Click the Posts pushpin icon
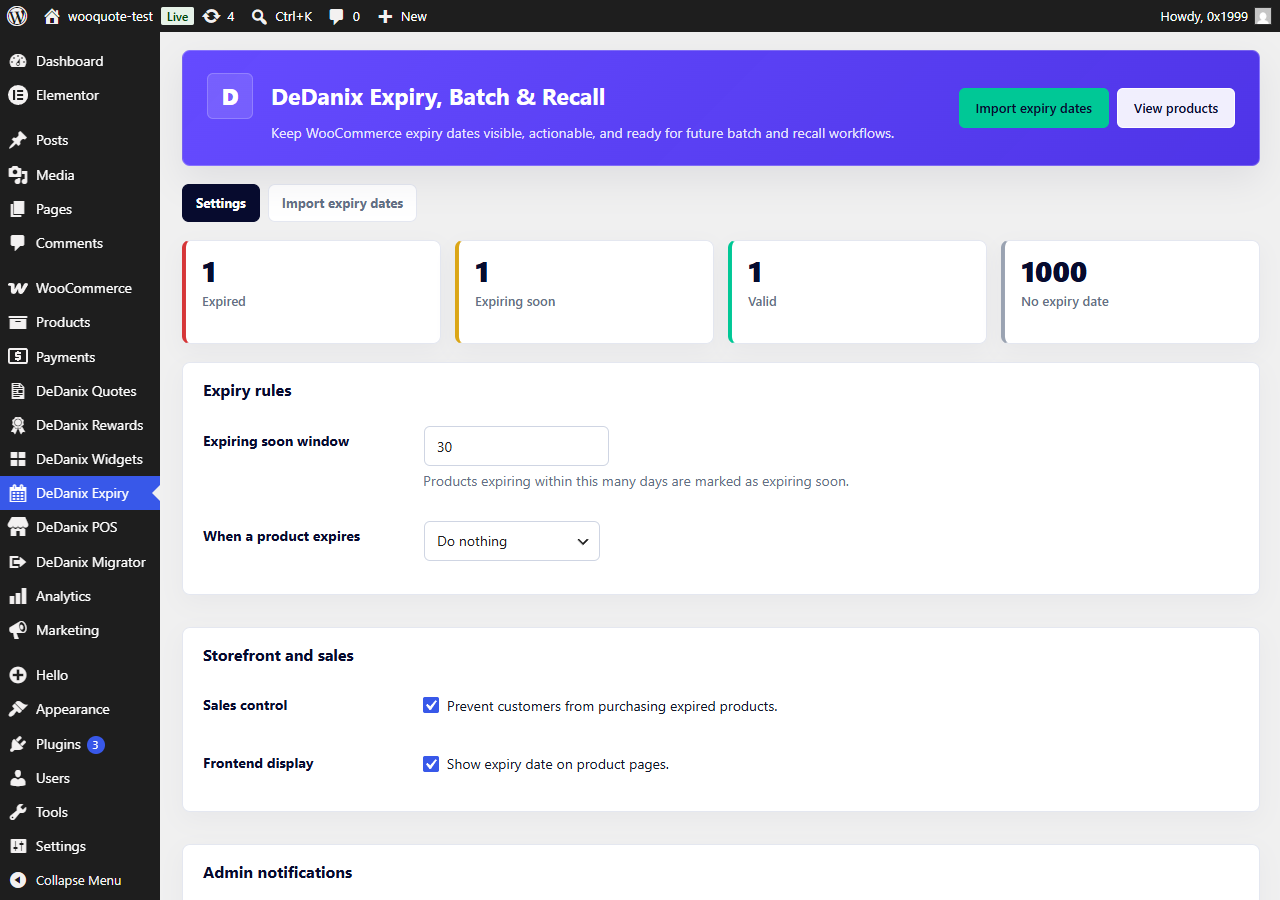This screenshot has width=1280, height=900. pyautogui.click(x=18, y=140)
